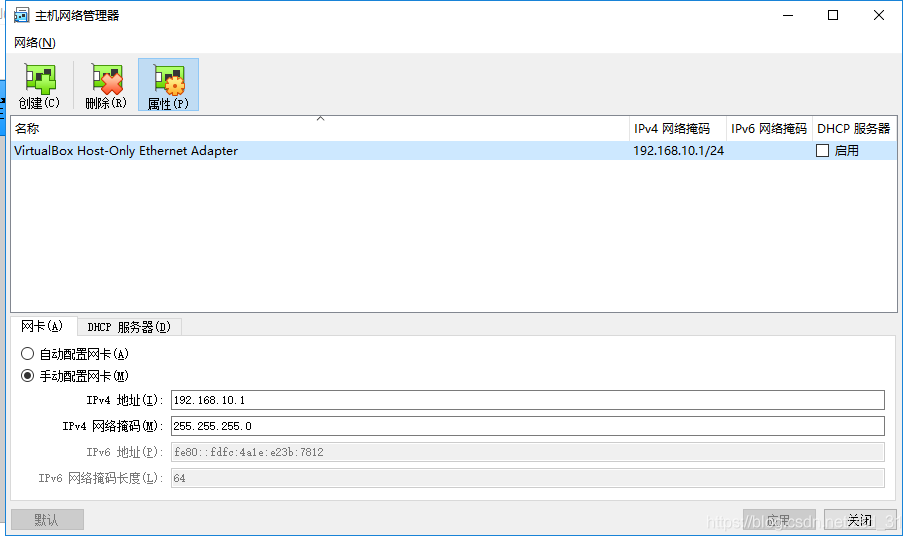Click the IPv6 网络掩码 column header
The width and height of the screenshot is (911, 541).
[769, 128]
